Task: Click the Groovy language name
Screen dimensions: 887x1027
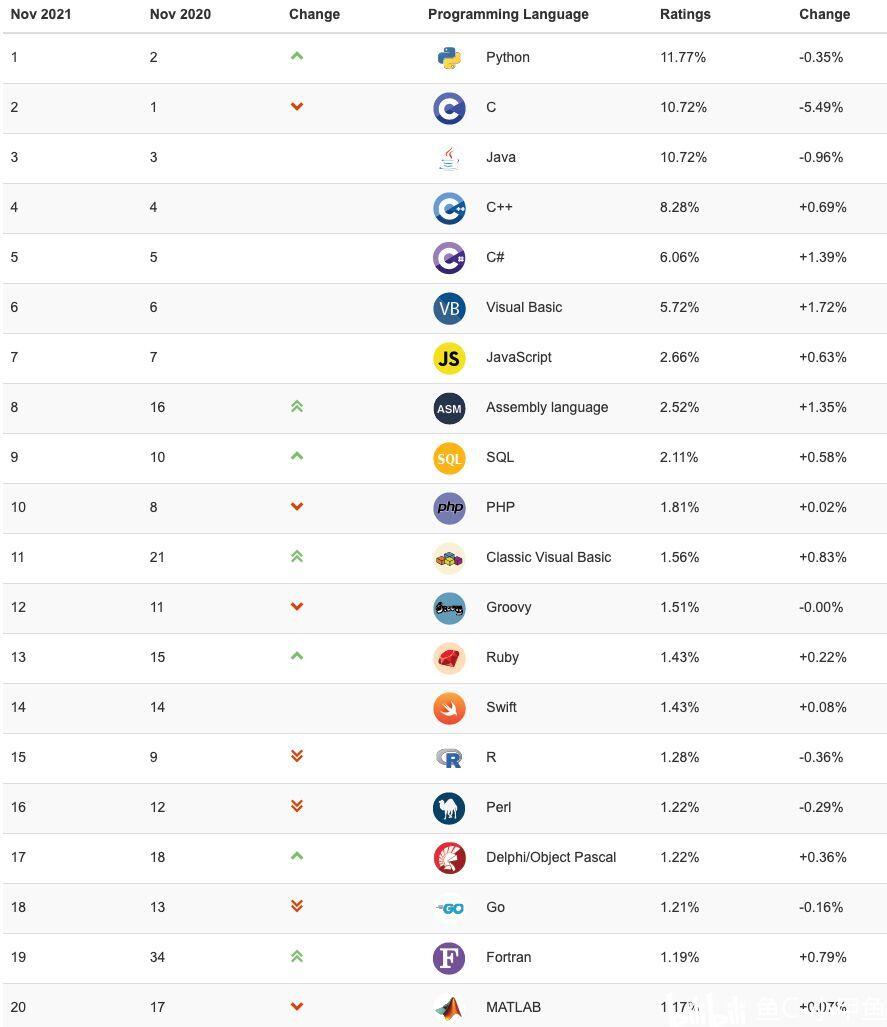Action: click(508, 608)
